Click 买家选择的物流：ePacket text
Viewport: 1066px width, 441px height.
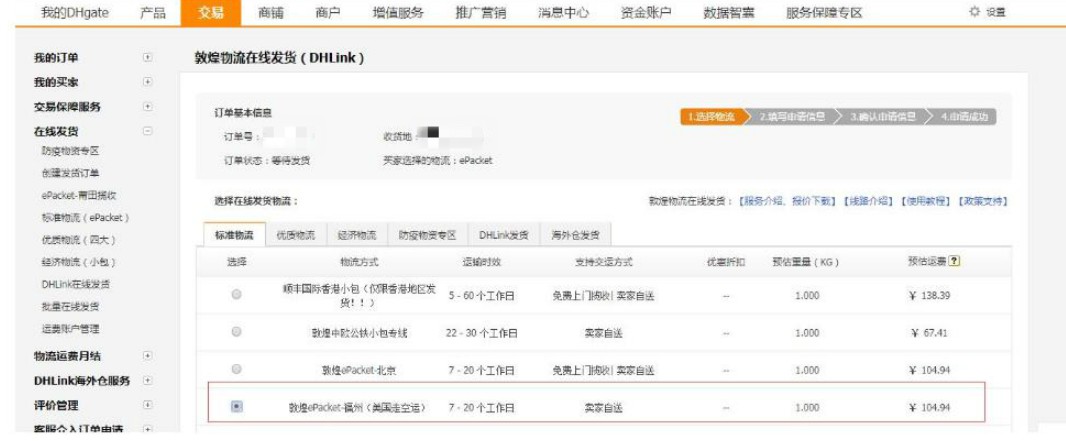(x=438, y=161)
